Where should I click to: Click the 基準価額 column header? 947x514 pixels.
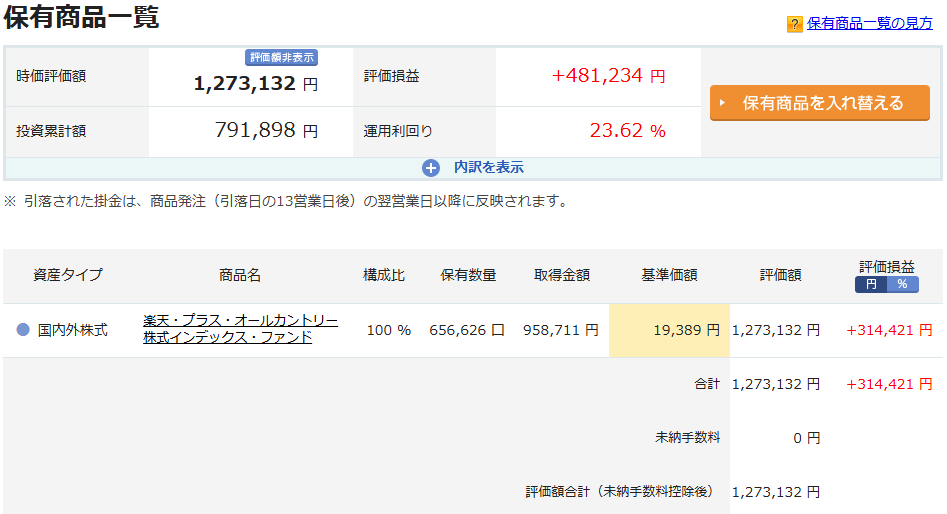[669, 275]
